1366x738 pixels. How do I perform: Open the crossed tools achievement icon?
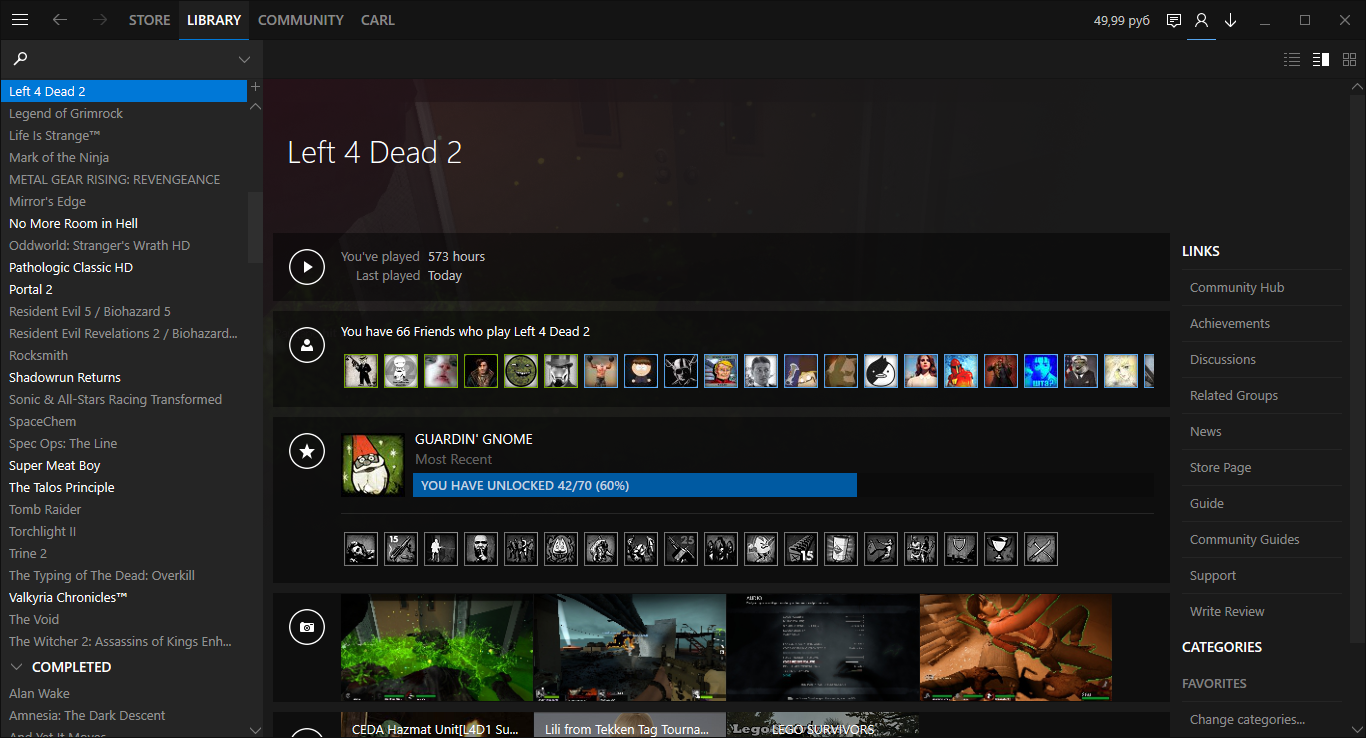coord(1041,549)
